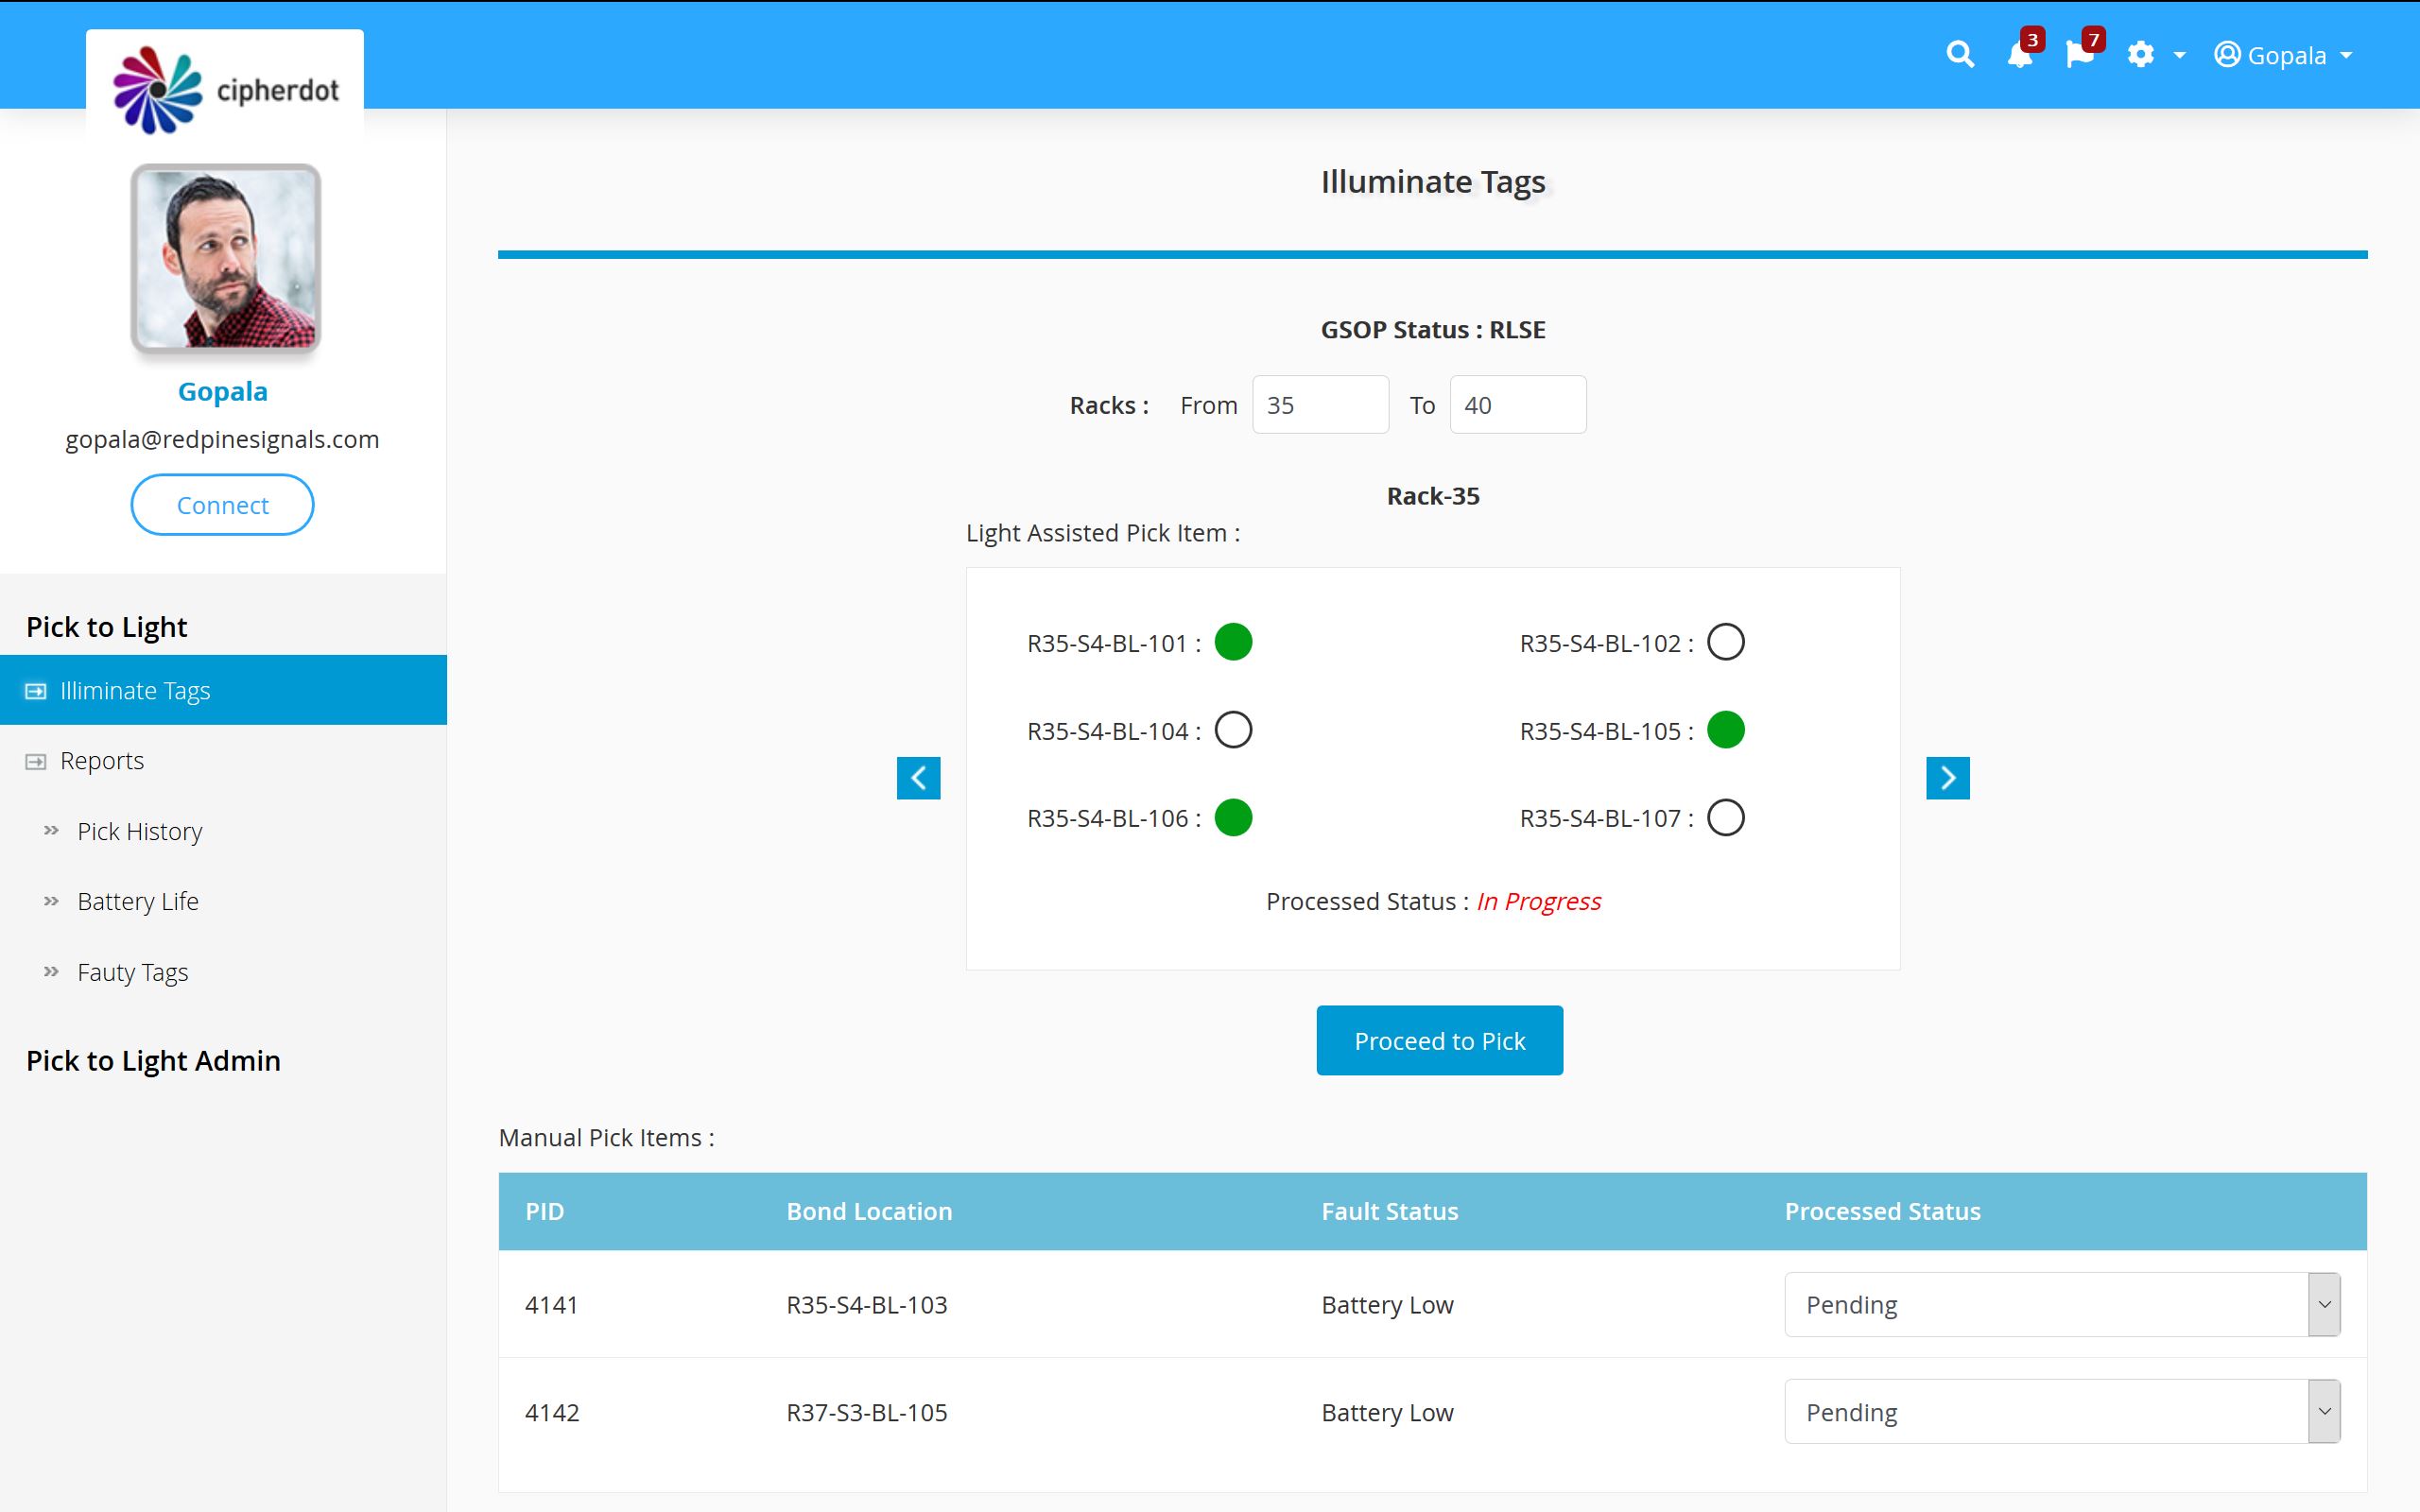Toggle the R35-S4-BL-101 green indicator
Viewport: 2420px width, 1512px height.
pos(1233,642)
